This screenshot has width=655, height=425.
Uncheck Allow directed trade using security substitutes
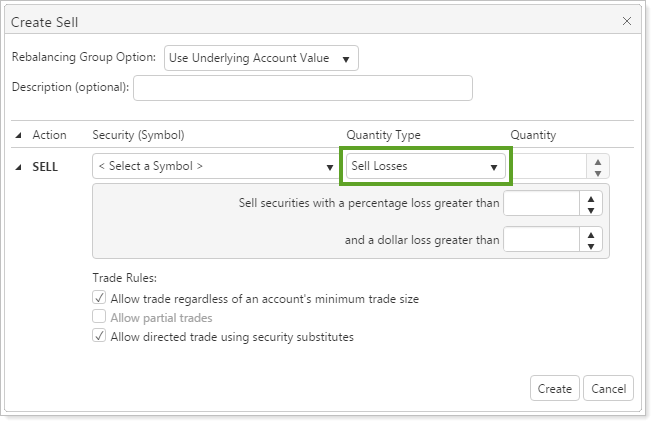(x=99, y=336)
